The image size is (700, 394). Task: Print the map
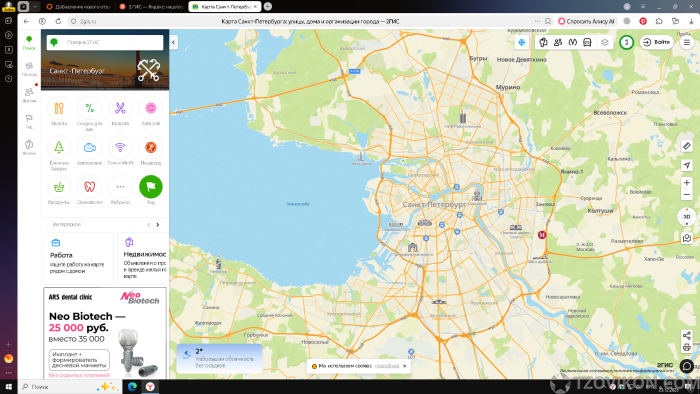(x=687, y=347)
